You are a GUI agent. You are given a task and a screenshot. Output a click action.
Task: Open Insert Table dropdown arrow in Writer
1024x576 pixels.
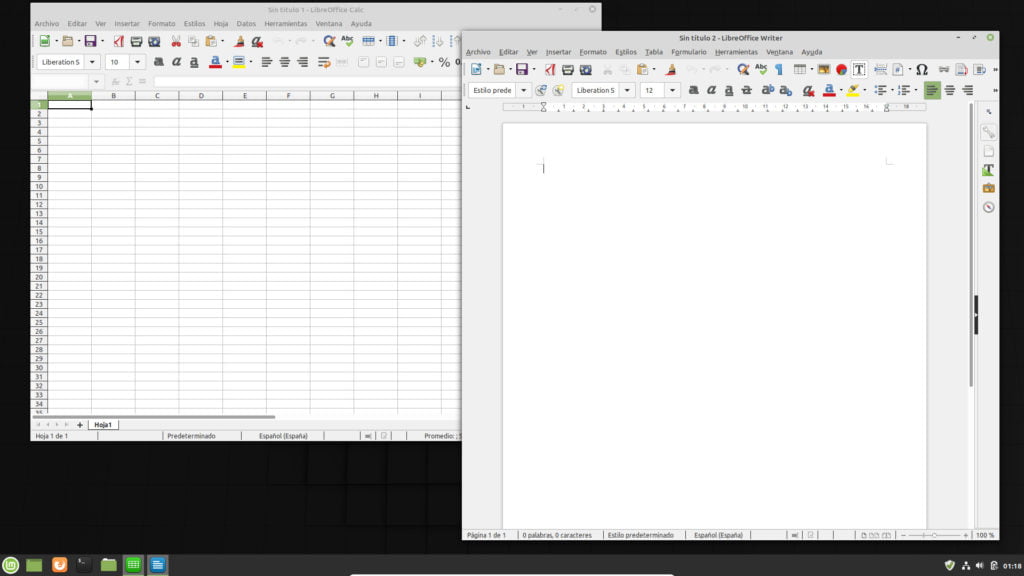(x=811, y=70)
